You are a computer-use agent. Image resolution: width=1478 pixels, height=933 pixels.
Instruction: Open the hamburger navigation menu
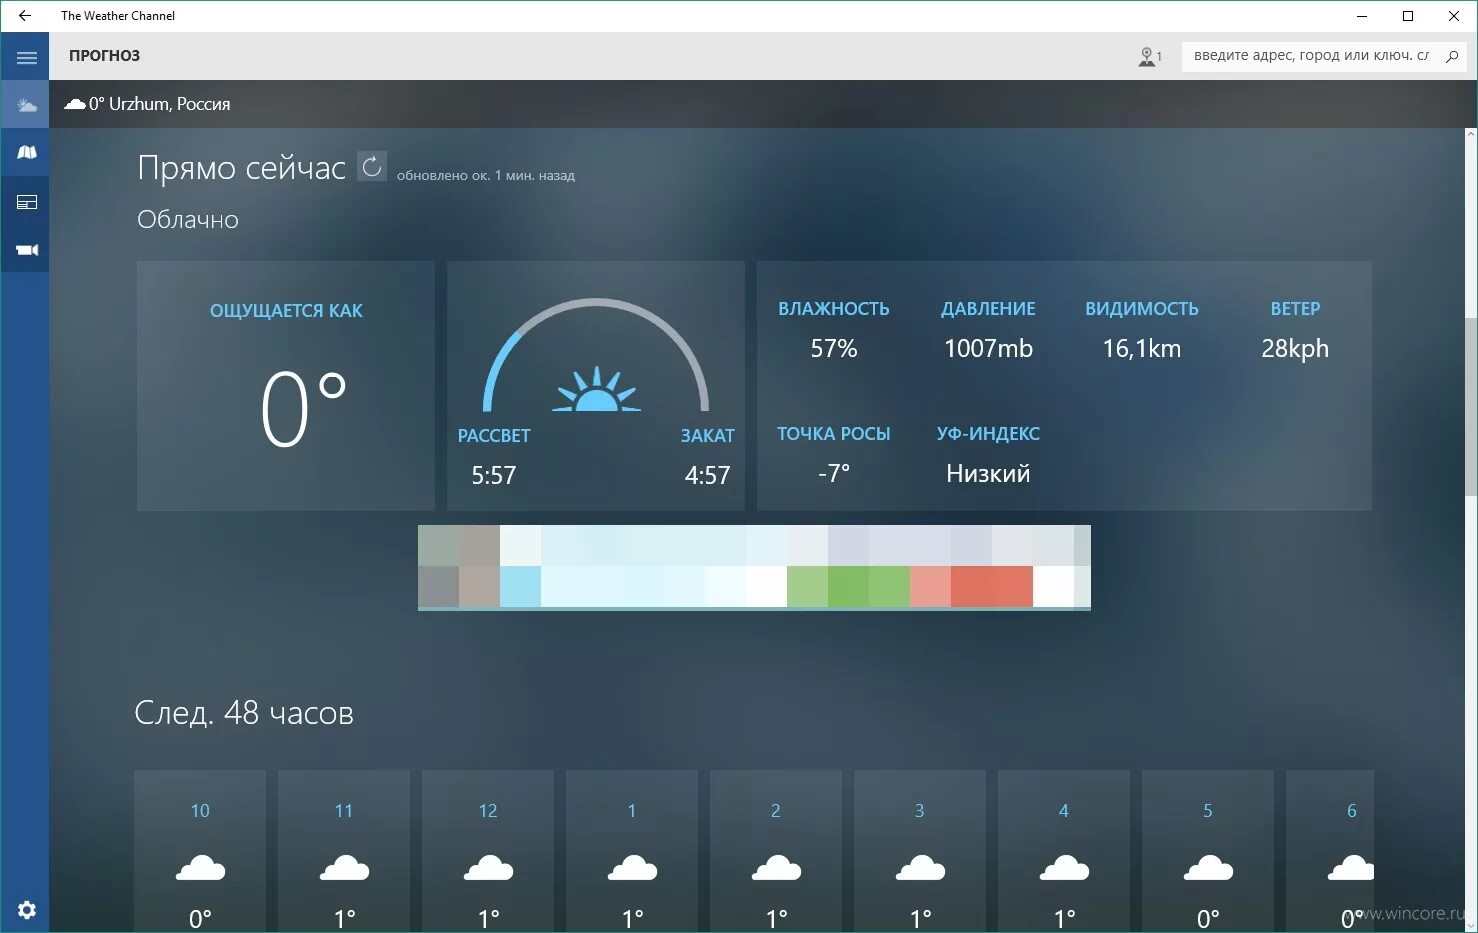(x=26, y=57)
